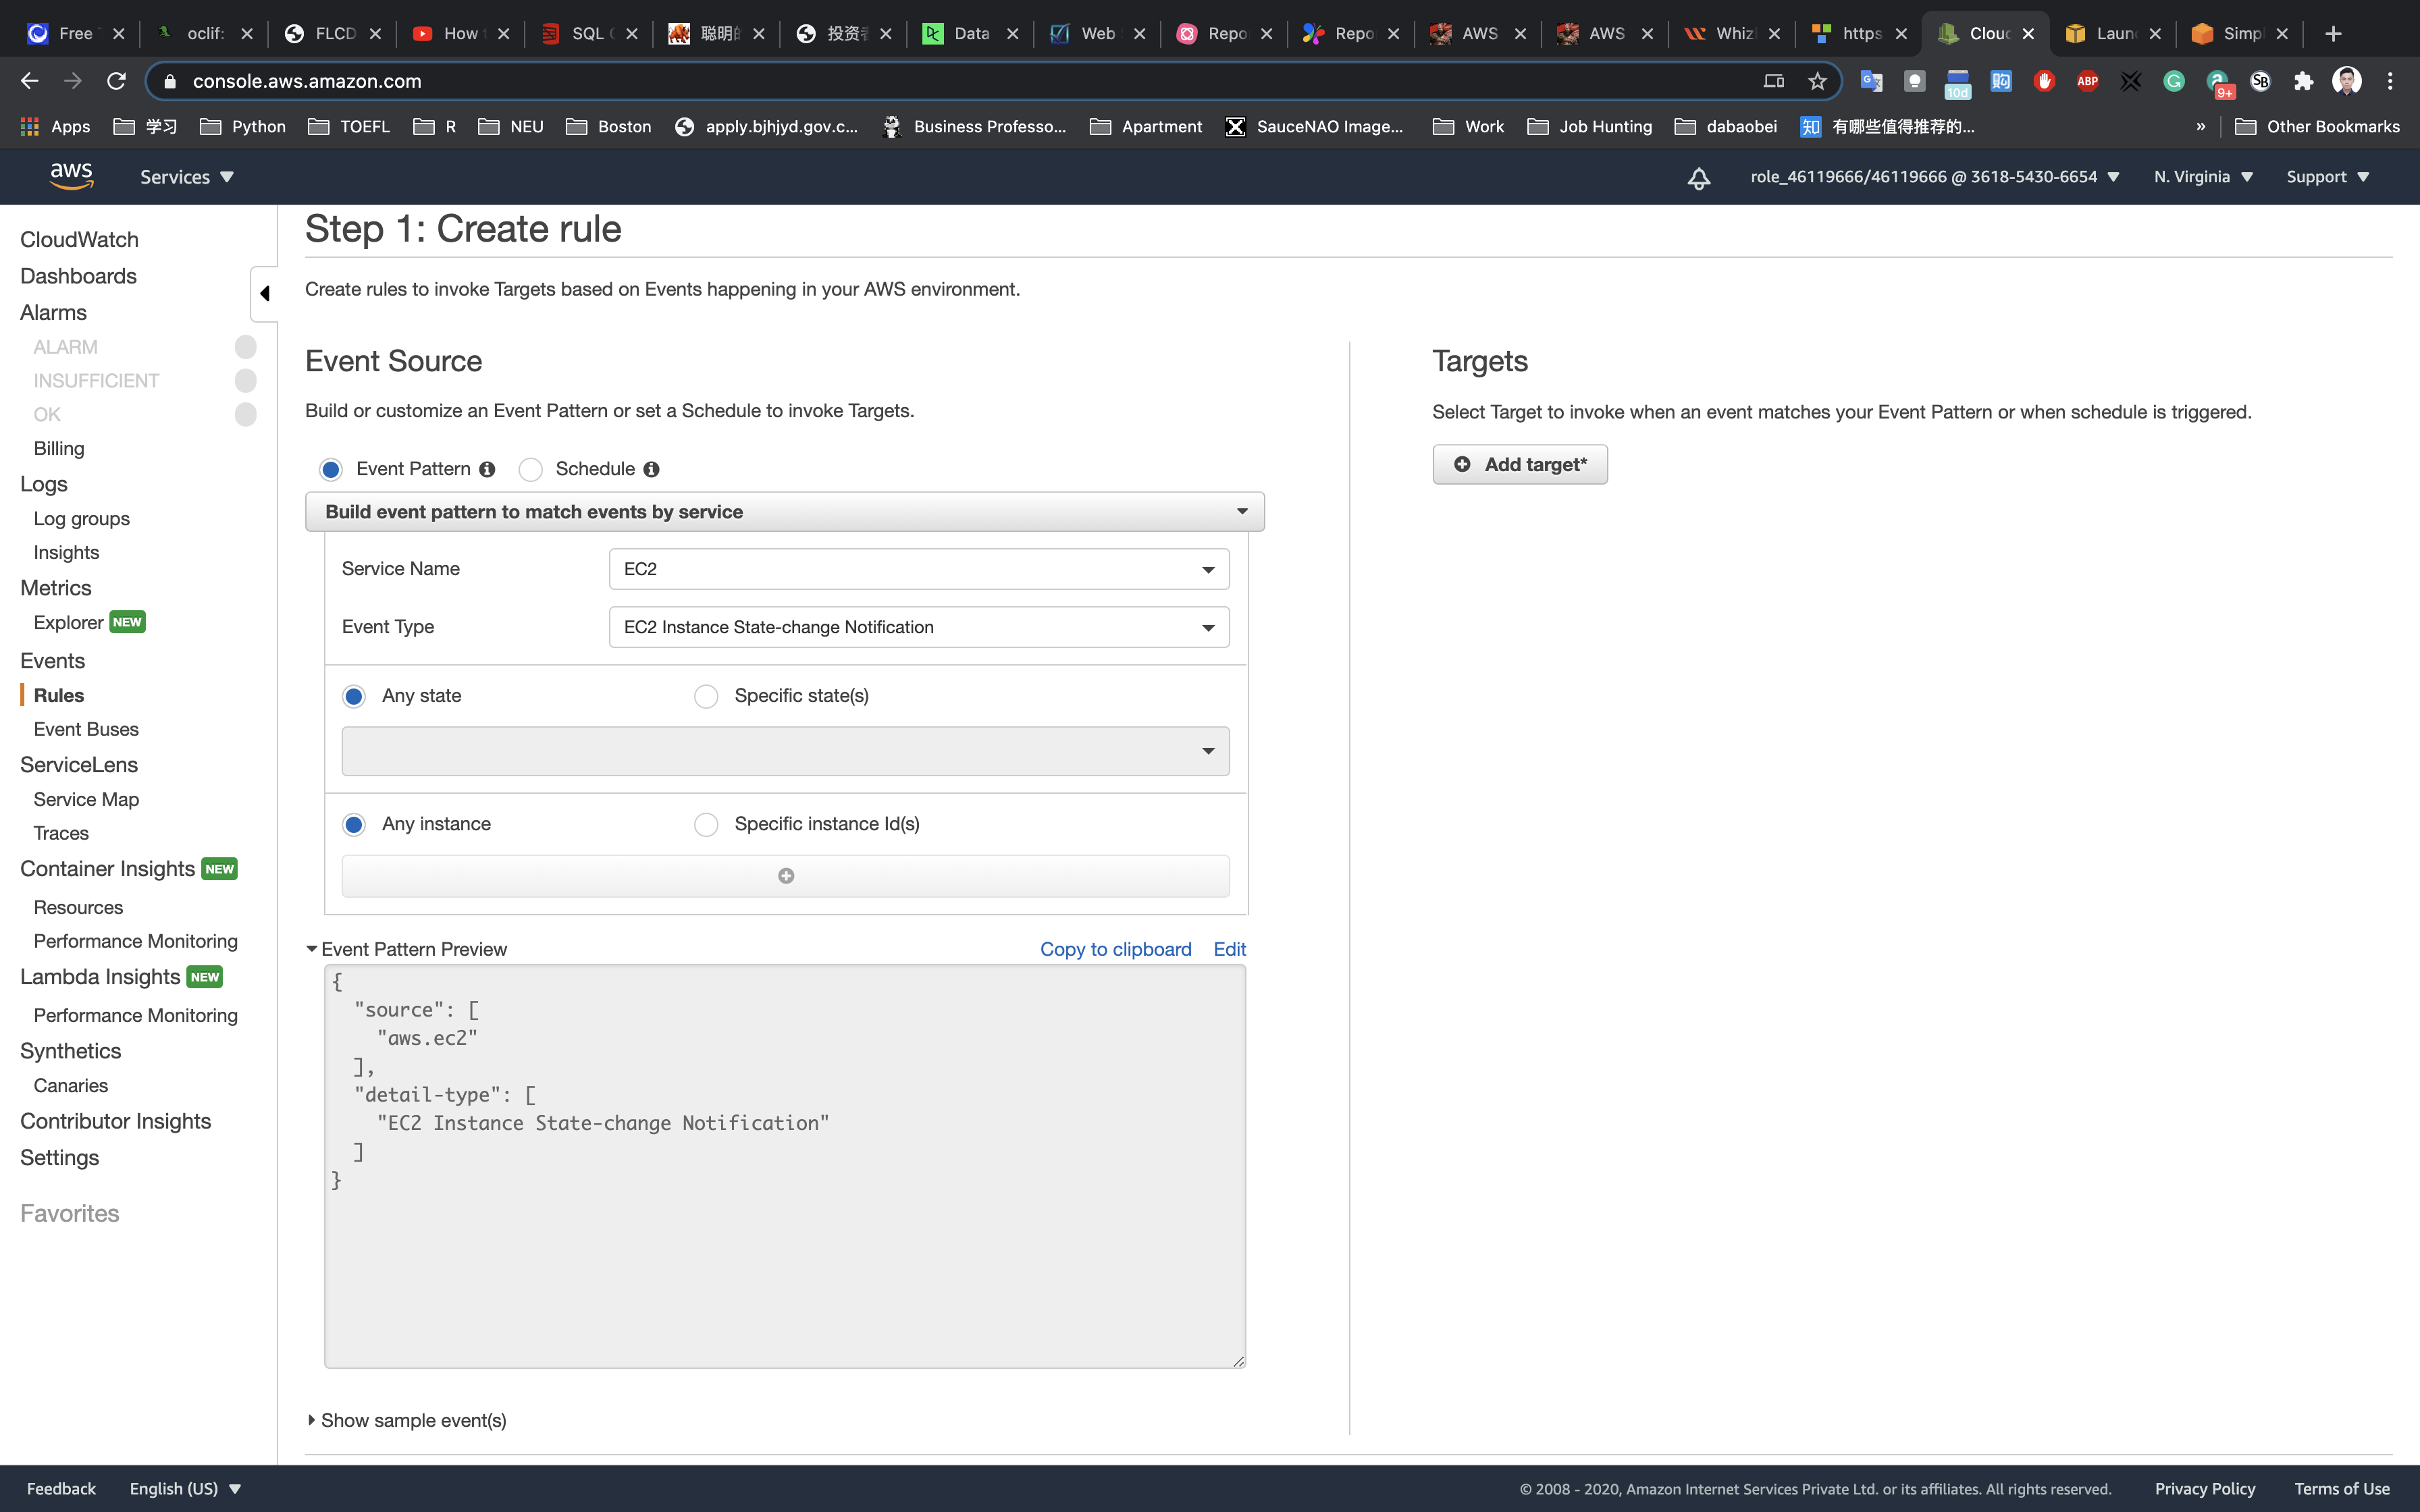Select the Schedule radio button
The width and height of the screenshot is (2420, 1512).
[531, 469]
